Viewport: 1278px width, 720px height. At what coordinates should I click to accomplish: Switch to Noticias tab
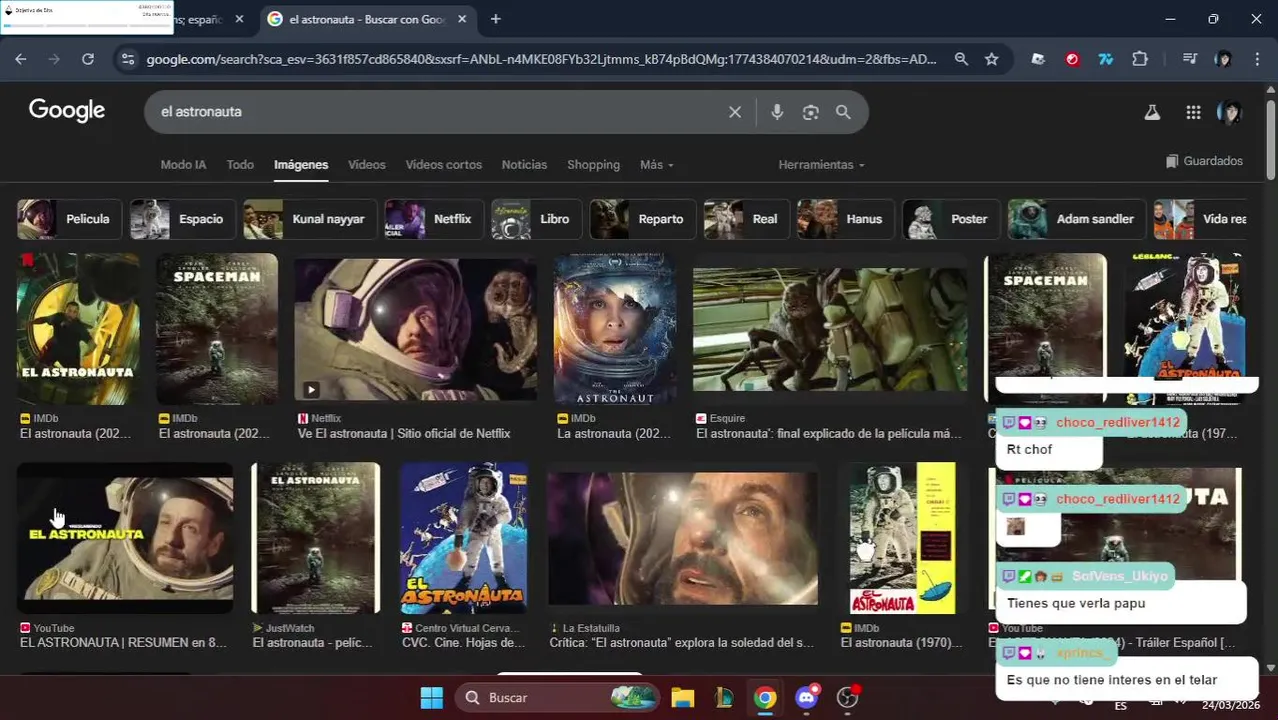(x=524, y=165)
